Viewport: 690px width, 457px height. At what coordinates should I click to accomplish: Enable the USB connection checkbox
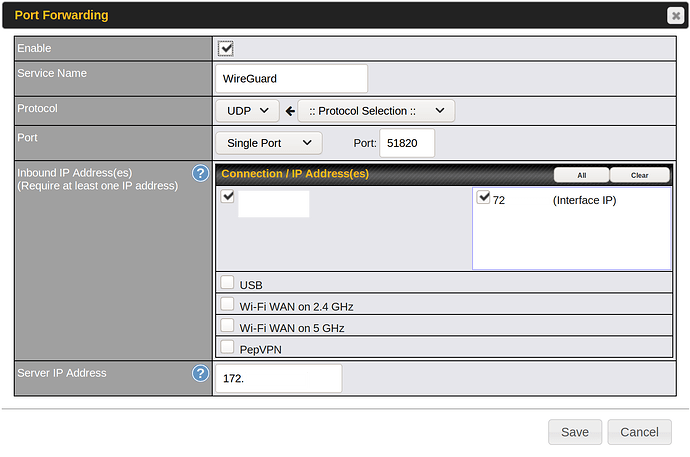pos(228,284)
